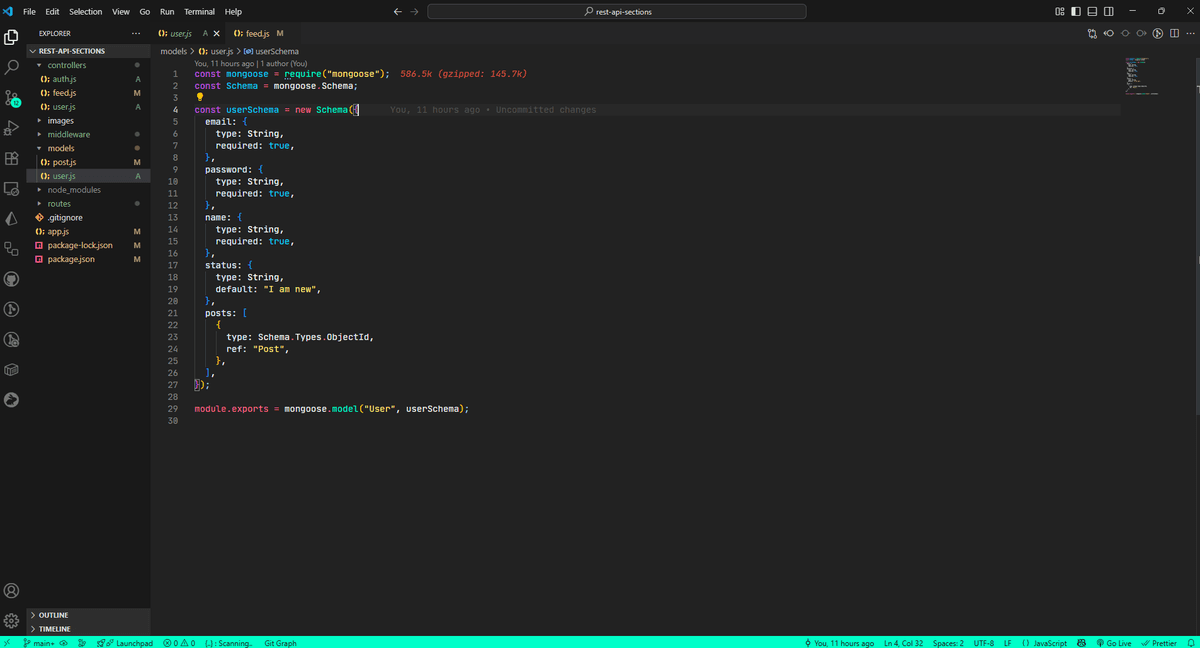Click the rest-api-sections command center search box
The image size is (1200, 648).
pos(616,12)
